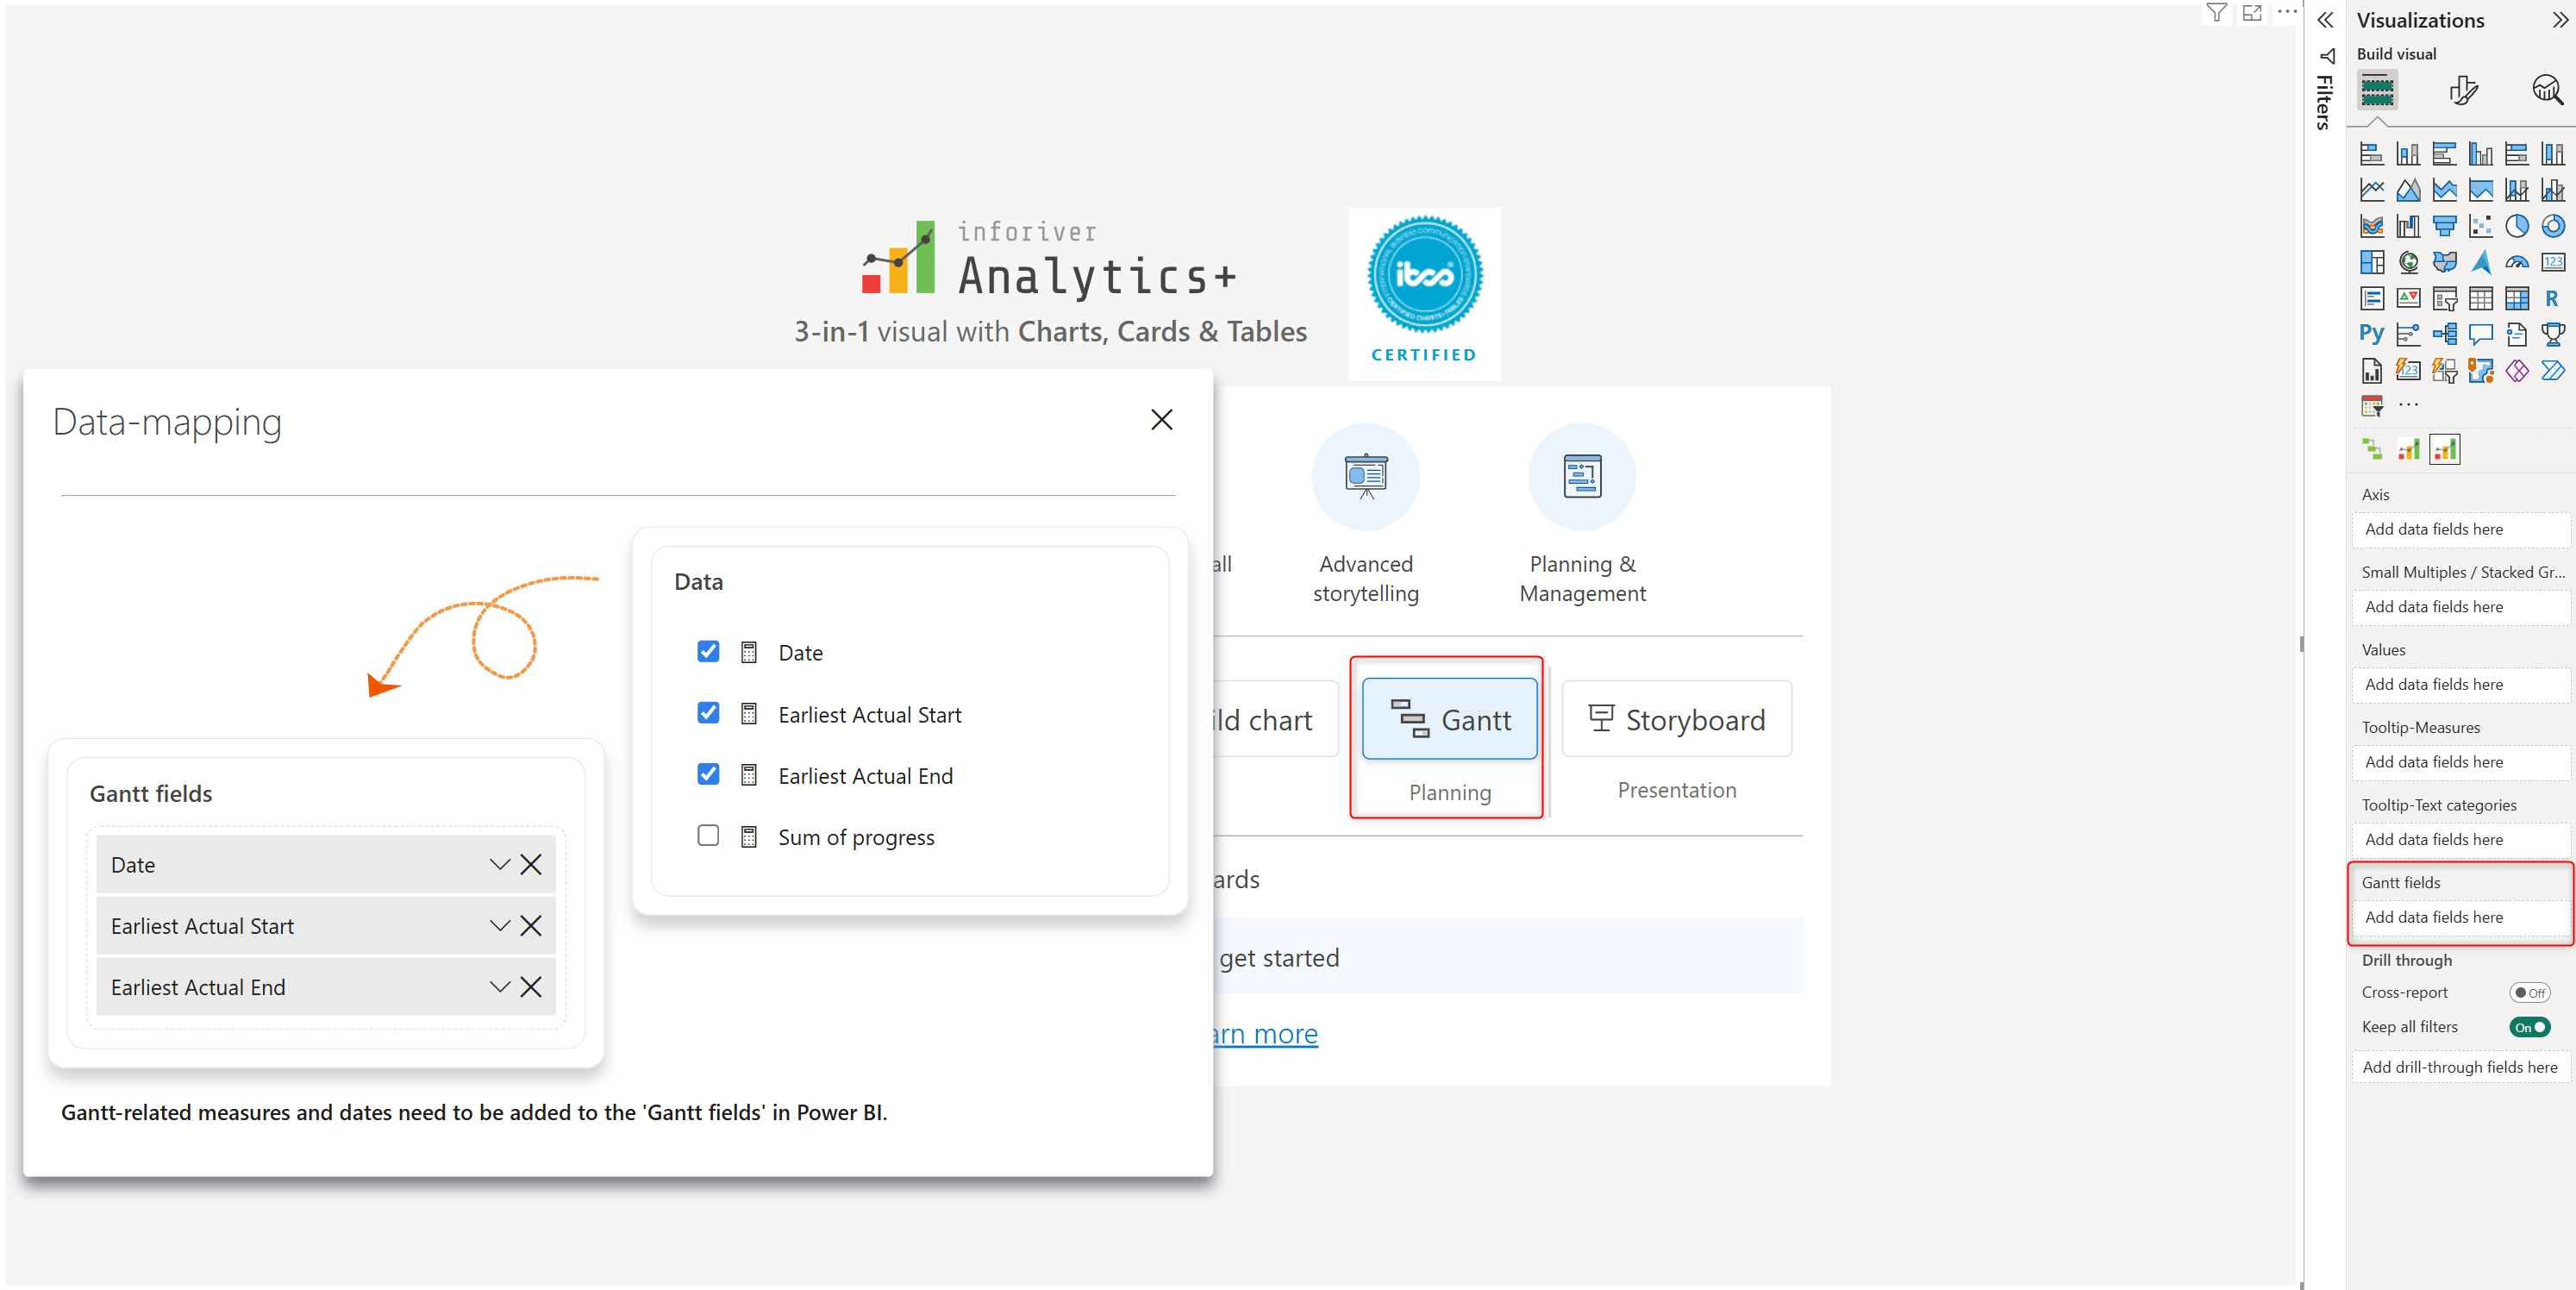Open the Format visual paintbrush icon

[x=2463, y=91]
